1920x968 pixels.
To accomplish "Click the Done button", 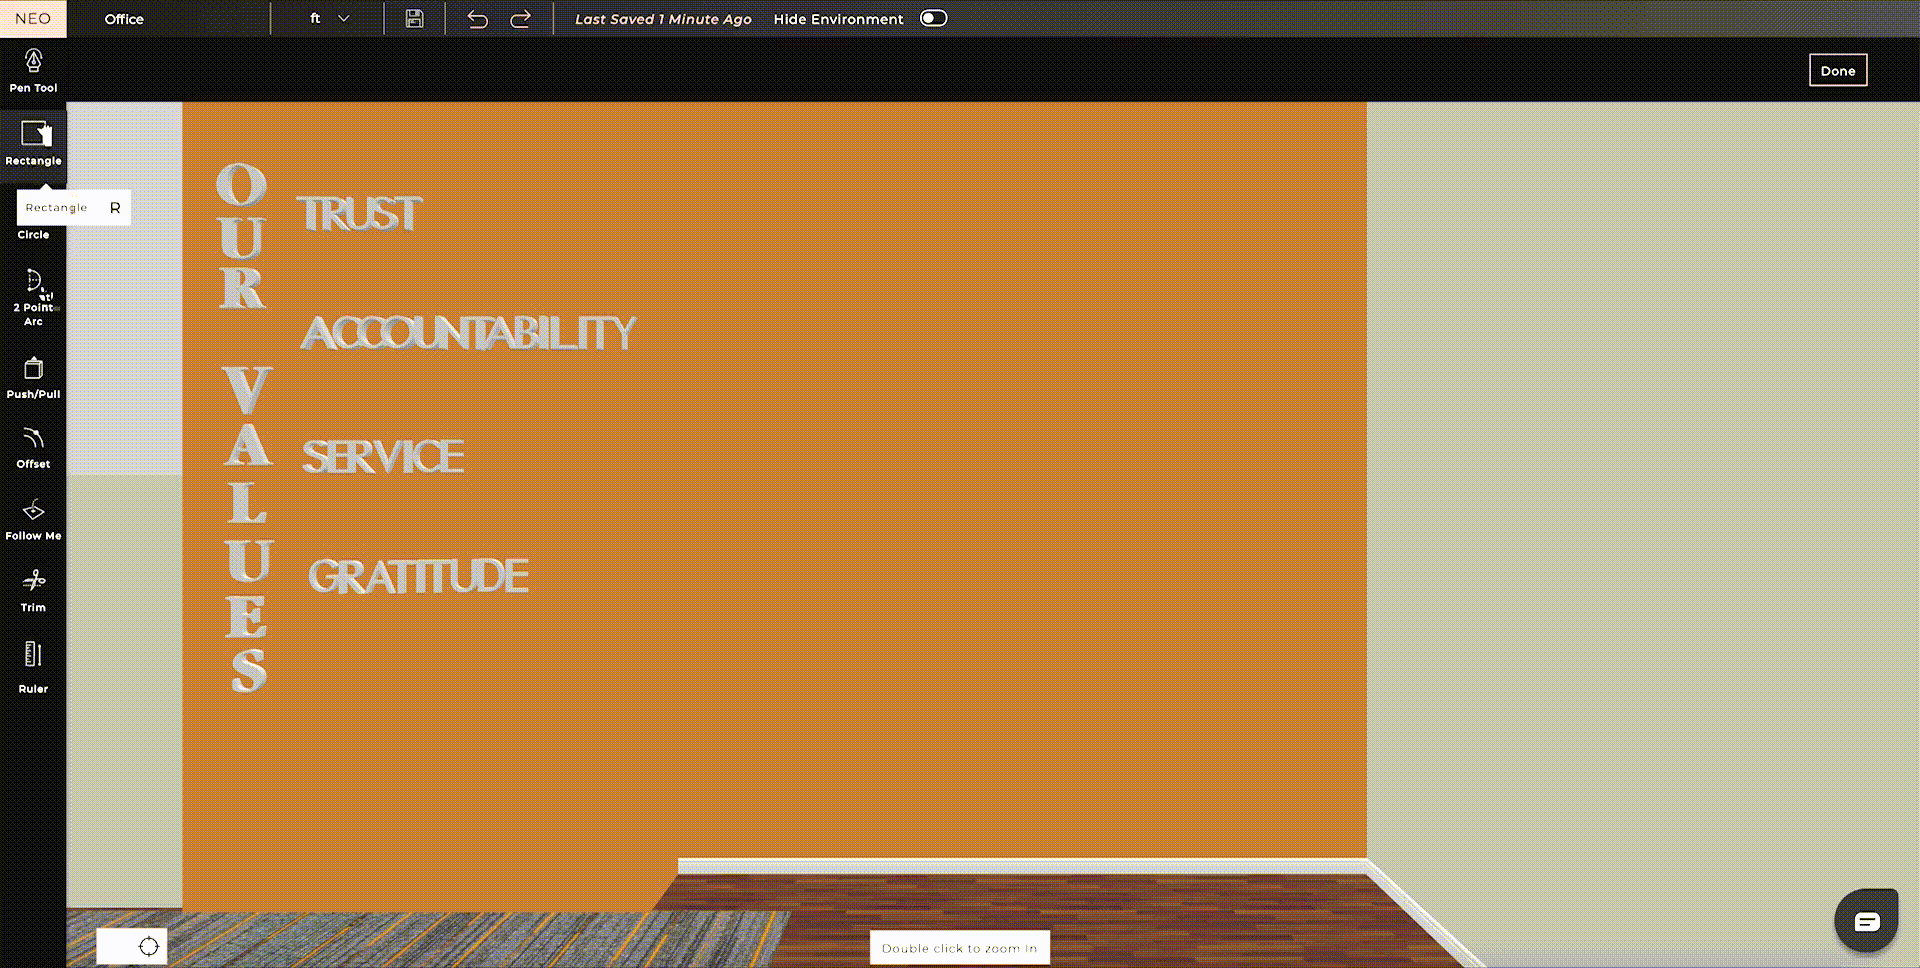I will pos(1837,71).
